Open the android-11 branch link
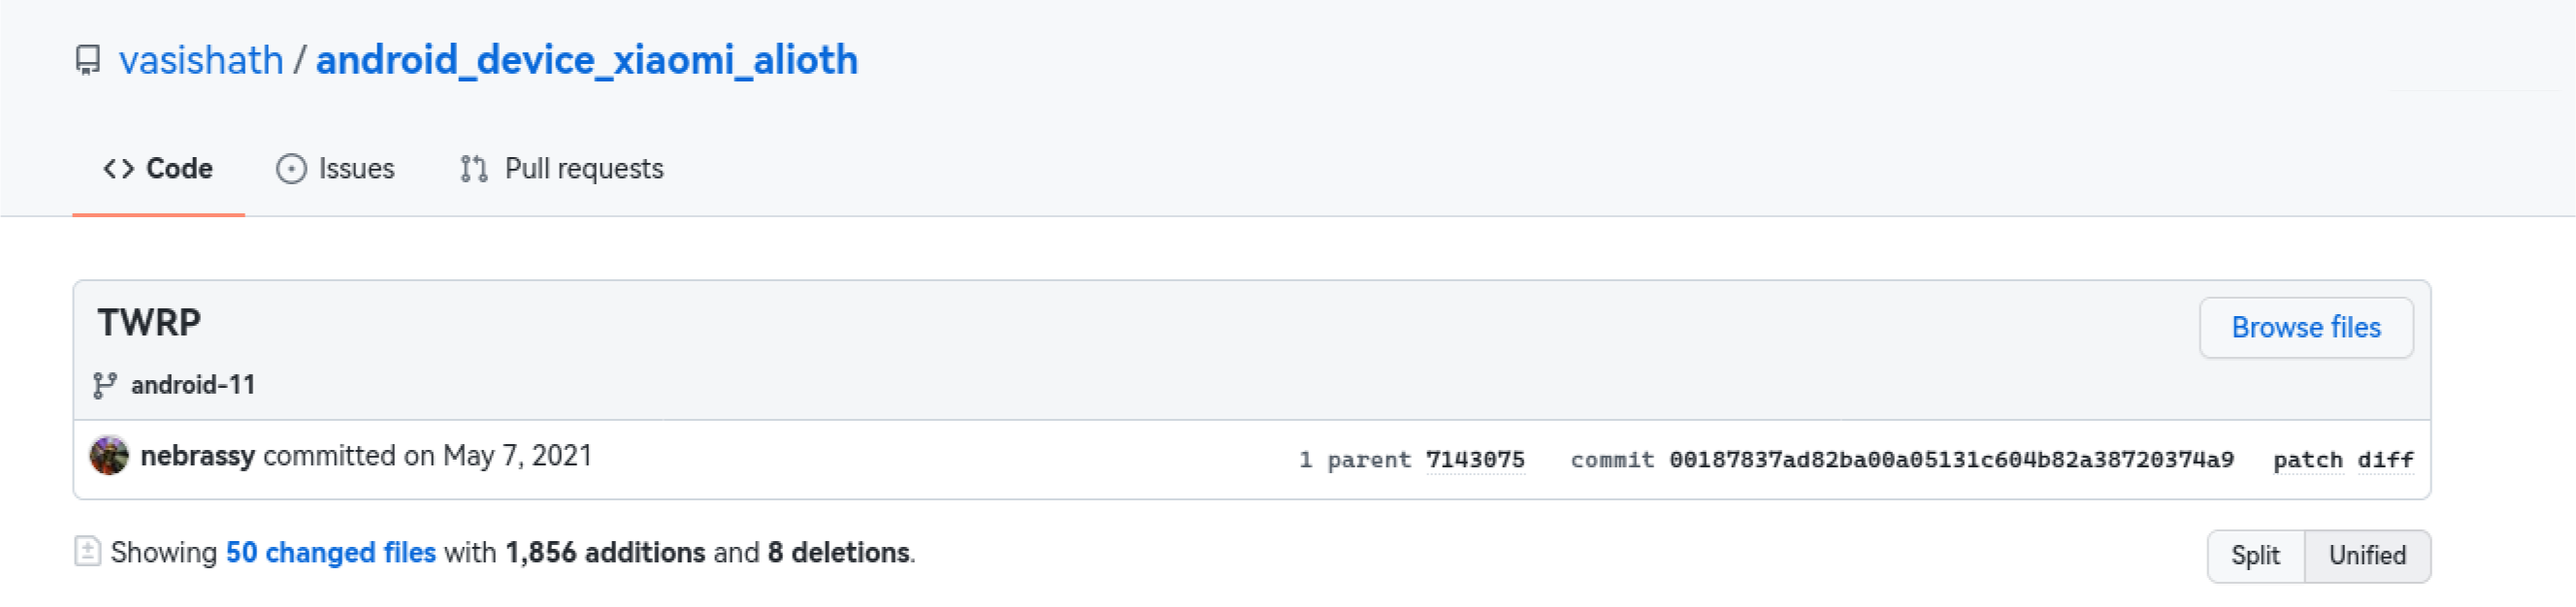The width and height of the screenshot is (2576, 607). point(193,385)
